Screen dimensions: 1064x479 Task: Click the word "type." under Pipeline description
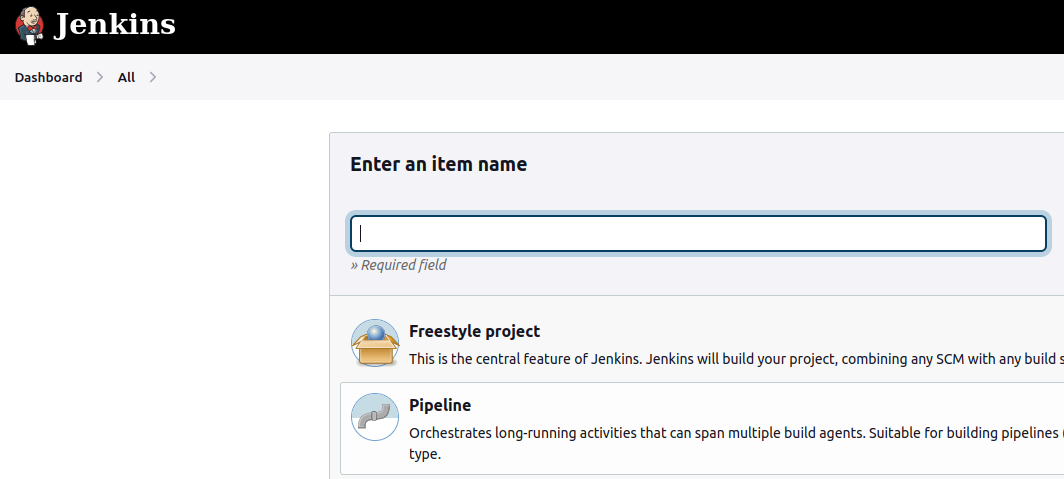point(425,454)
